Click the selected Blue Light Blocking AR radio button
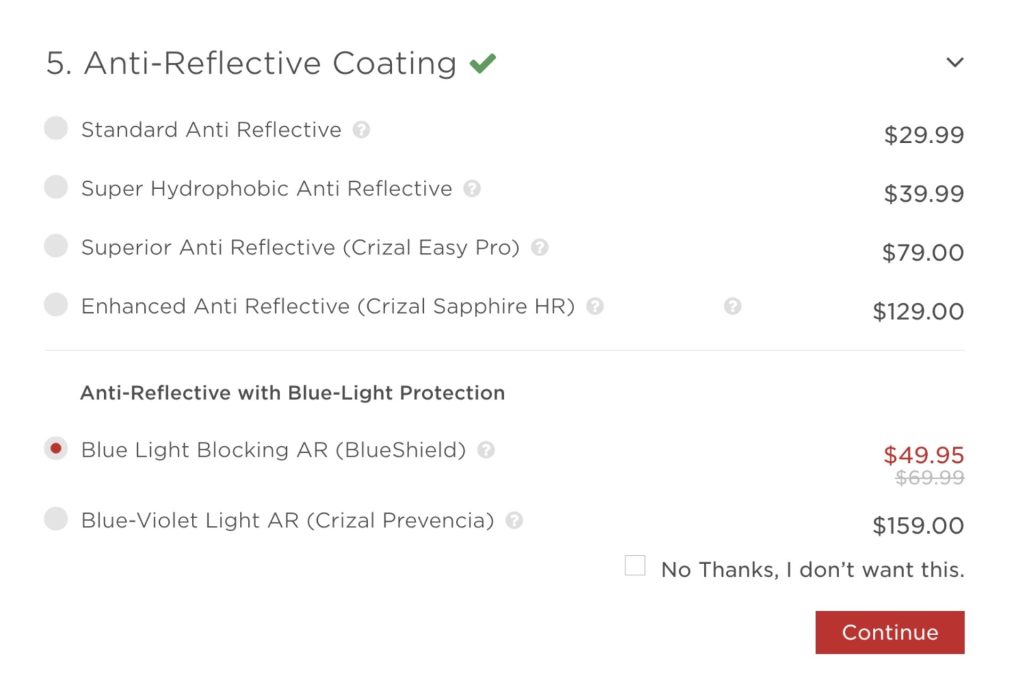Viewport: 1024px width, 683px height. pyautogui.click(x=57, y=450)
